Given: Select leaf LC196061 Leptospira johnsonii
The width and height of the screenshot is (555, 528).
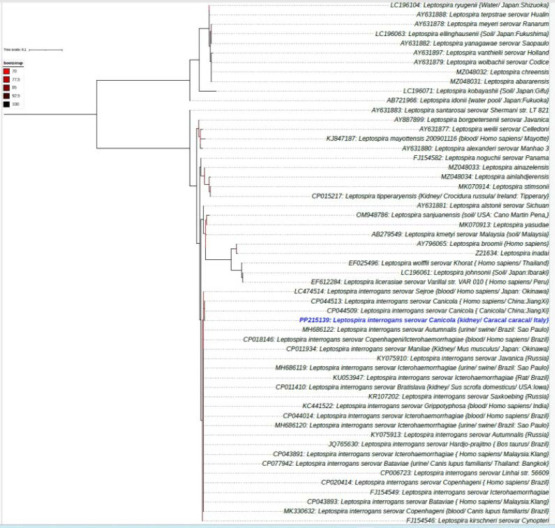Looking at the screenshot, I should 475,272.
